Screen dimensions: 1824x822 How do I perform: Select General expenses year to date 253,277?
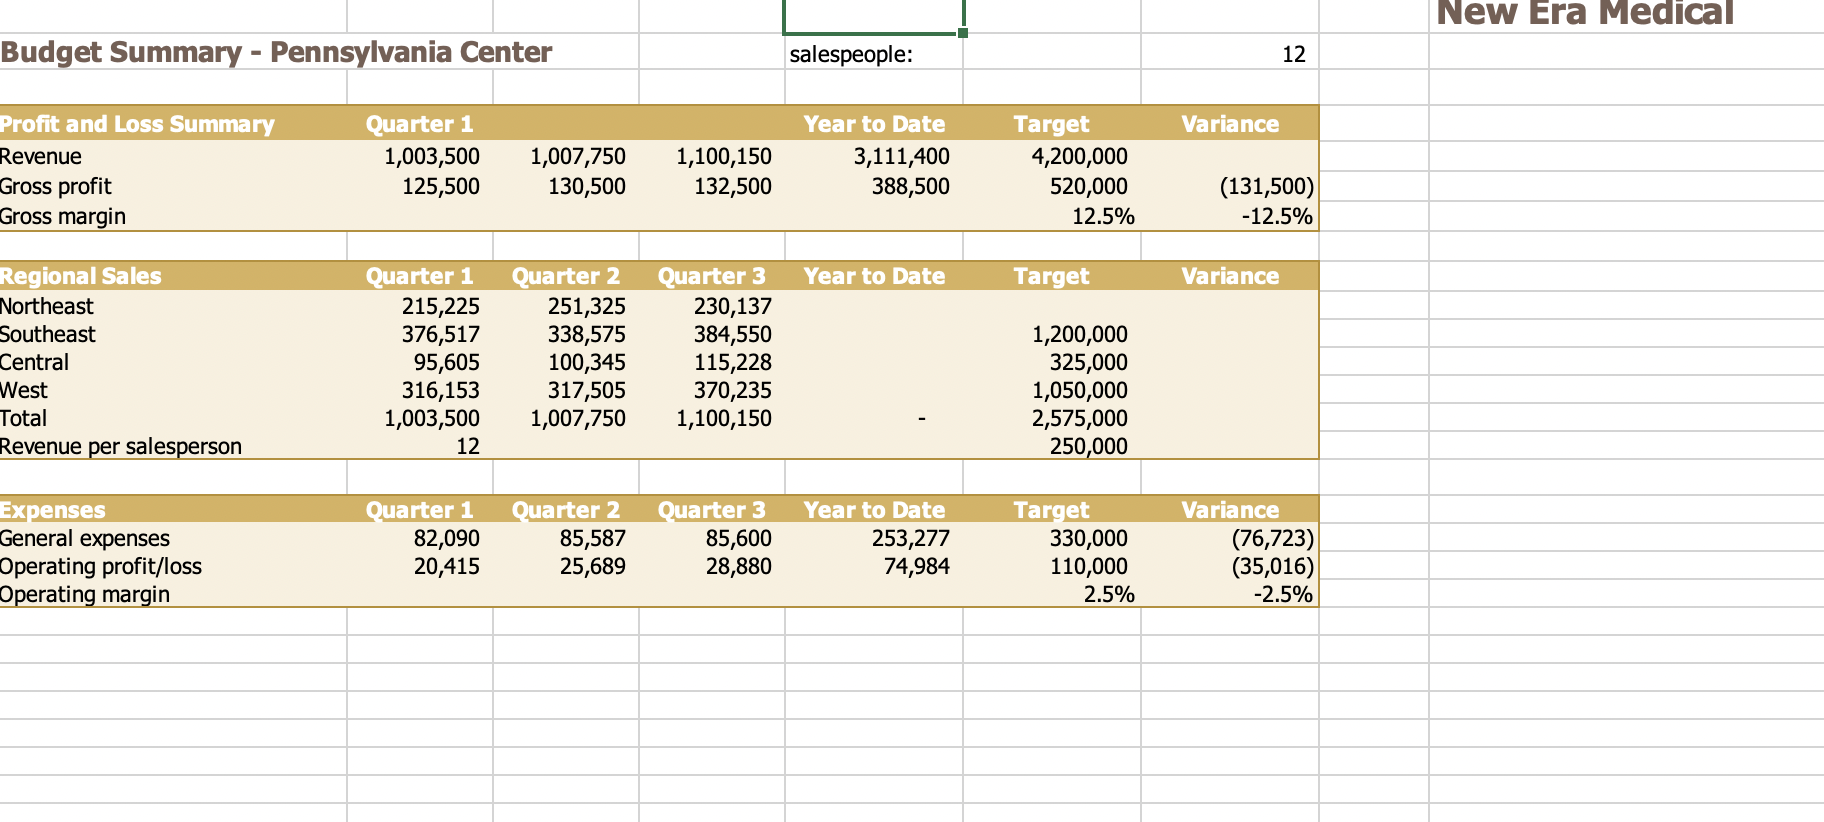(x=911, y=538)
